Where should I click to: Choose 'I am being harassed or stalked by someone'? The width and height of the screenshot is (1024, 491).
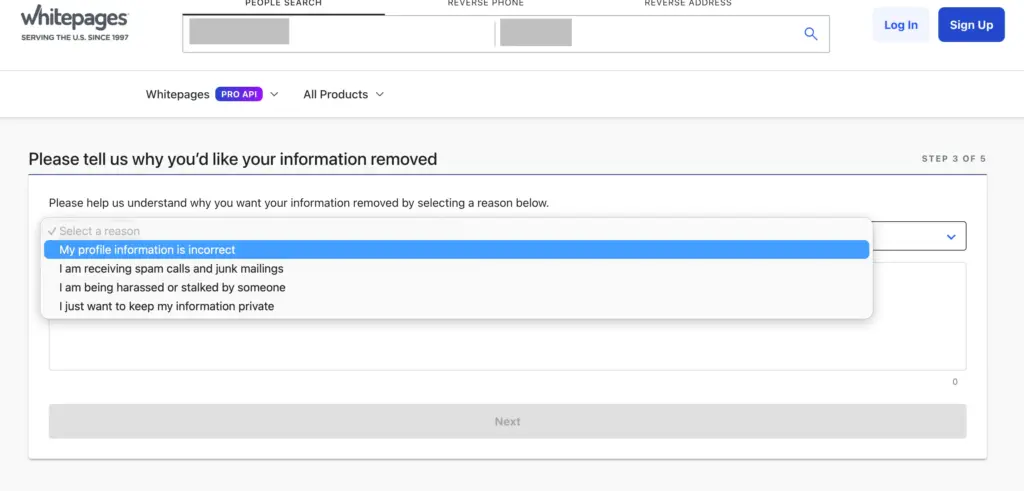click(x=456, y=287)
